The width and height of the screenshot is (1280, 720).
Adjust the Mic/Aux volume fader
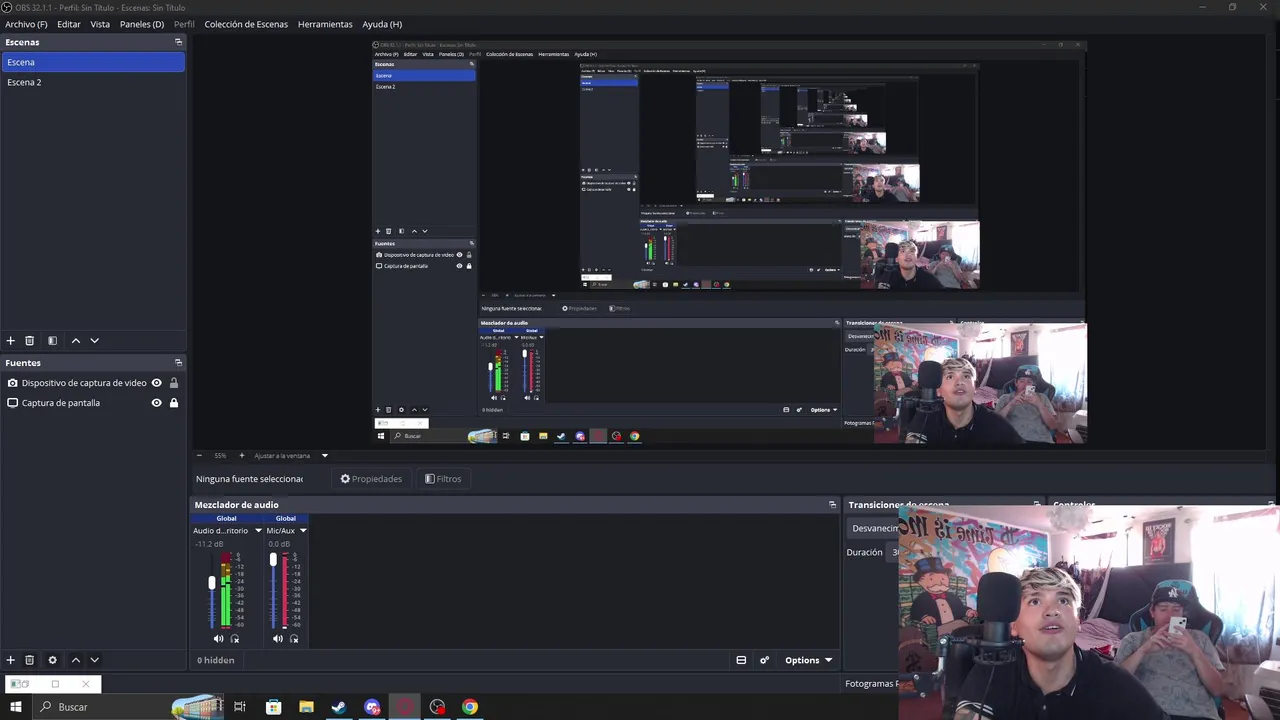pos(273,561)
